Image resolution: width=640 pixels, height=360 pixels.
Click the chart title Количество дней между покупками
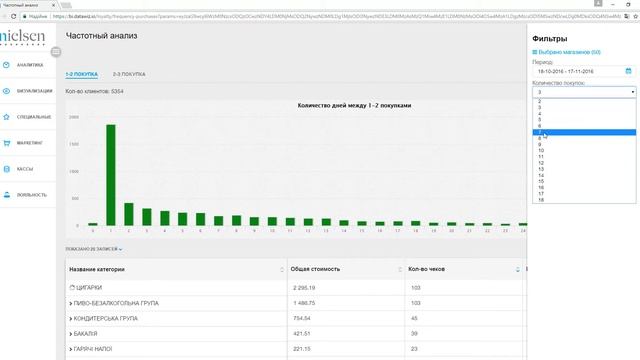[x=354, y=105]
